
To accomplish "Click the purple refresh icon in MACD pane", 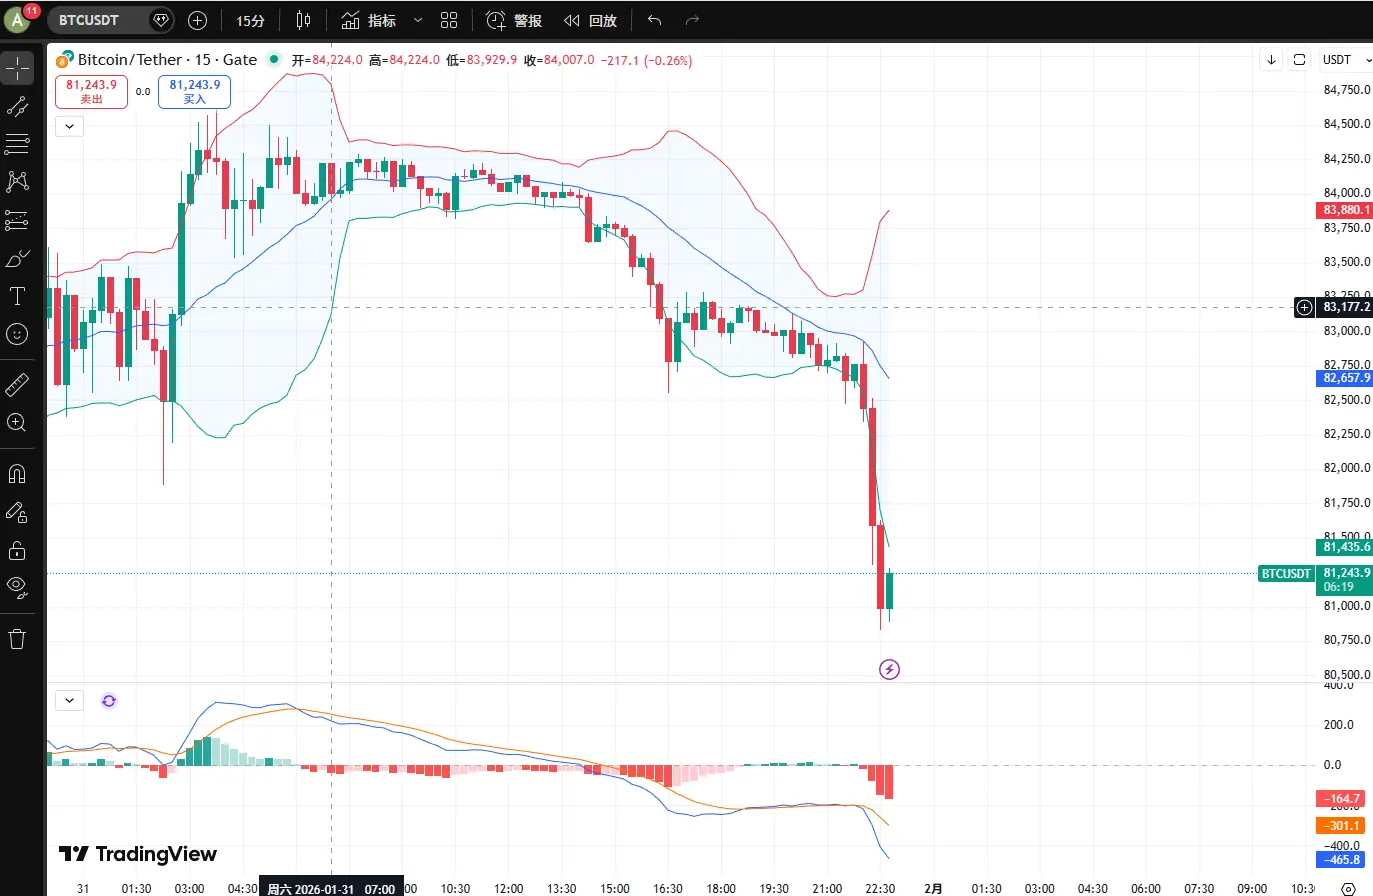I will [109, 701].
